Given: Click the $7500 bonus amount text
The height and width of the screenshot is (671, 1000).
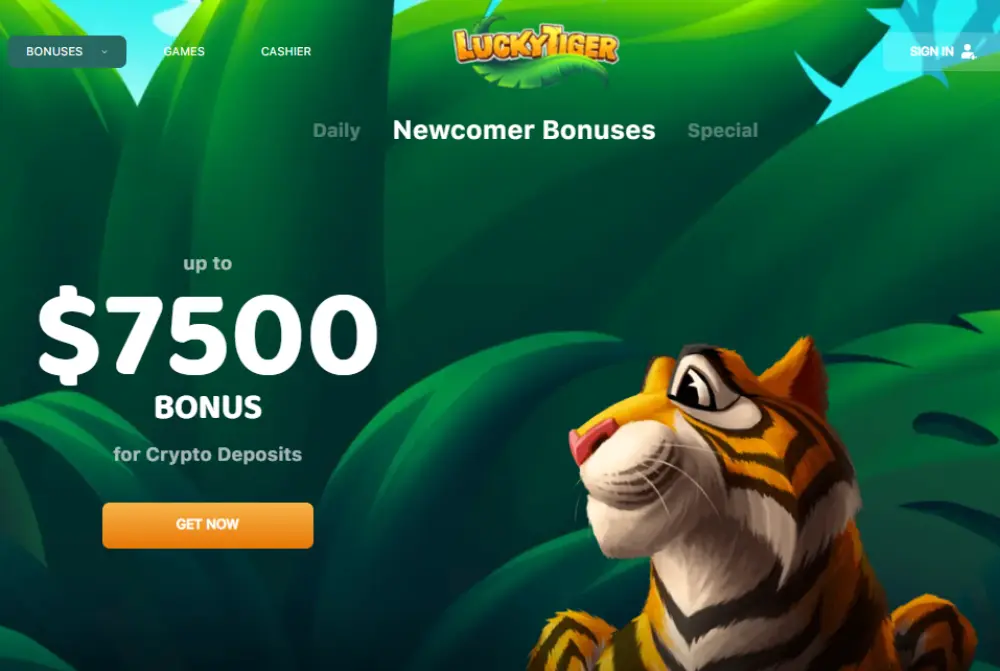Looking at the screenshot, I should click(208, 334).
